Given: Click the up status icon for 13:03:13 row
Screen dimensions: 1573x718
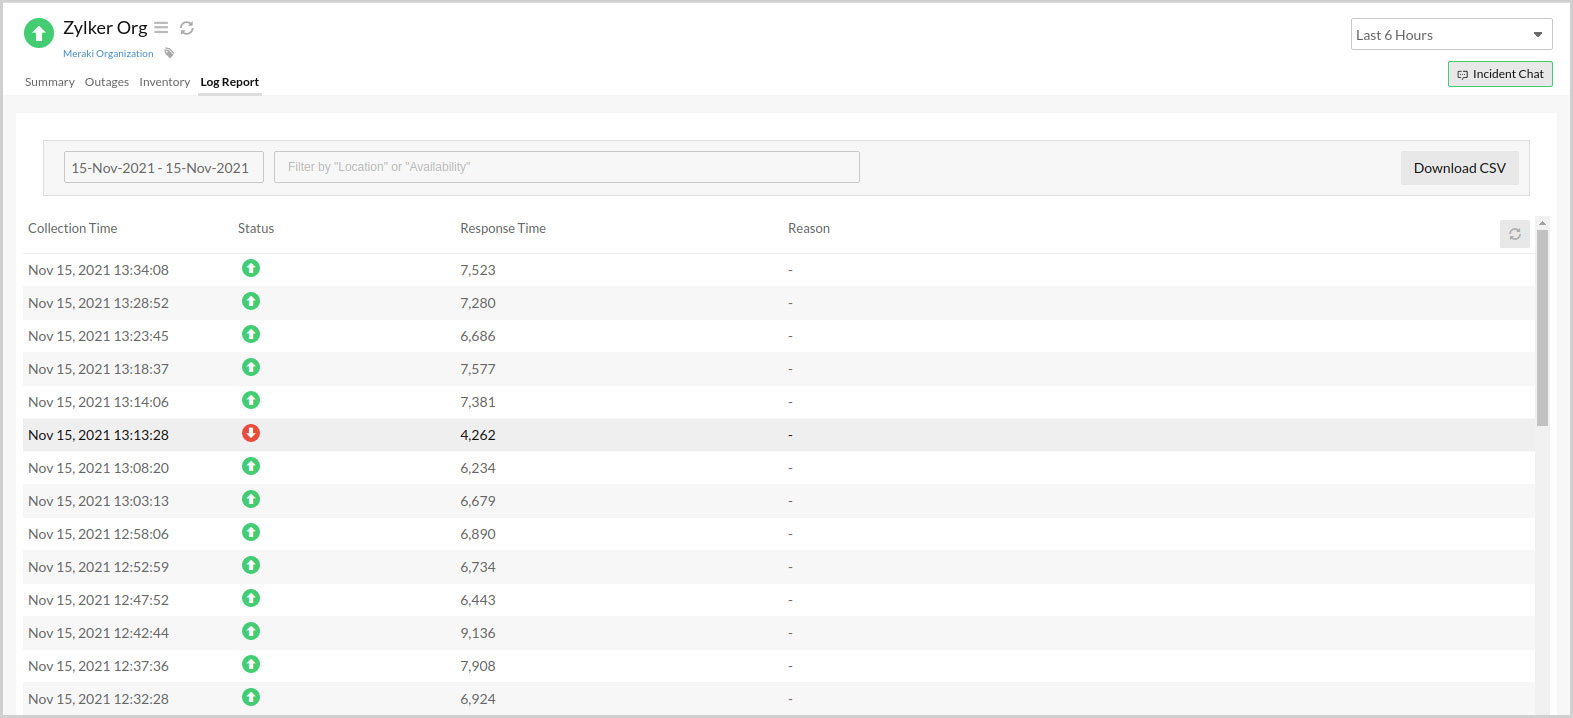Looking at the screenshot, I should 251,499.
